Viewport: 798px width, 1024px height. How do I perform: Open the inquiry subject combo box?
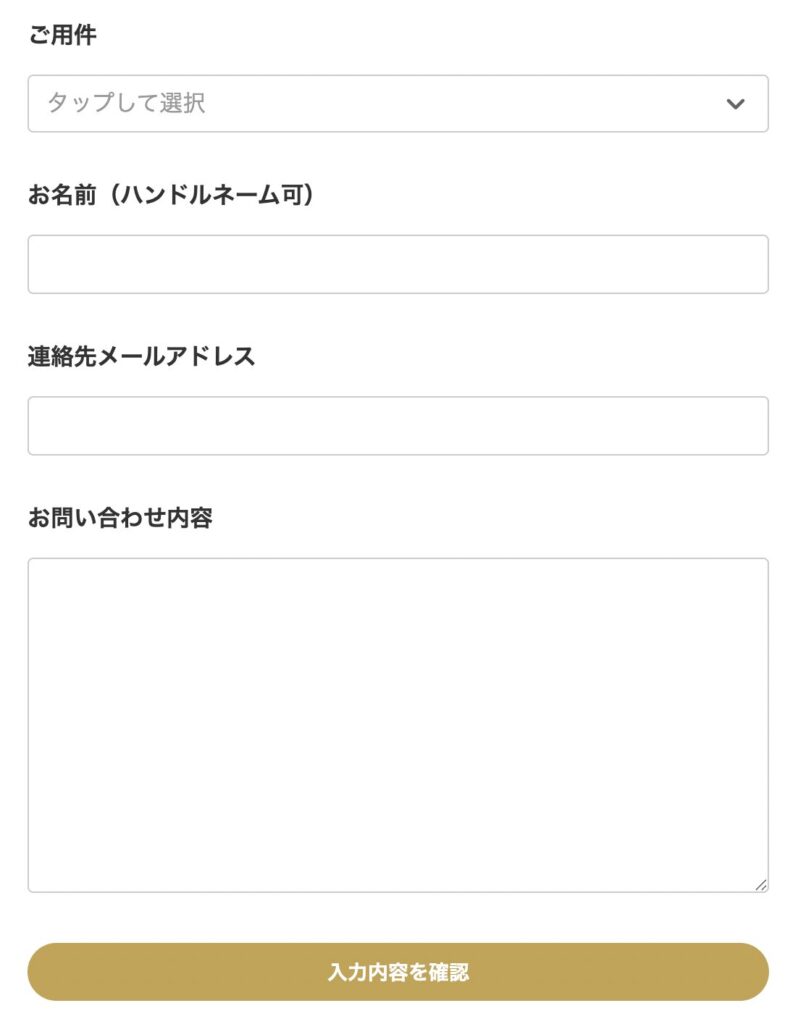click(400, 101)
